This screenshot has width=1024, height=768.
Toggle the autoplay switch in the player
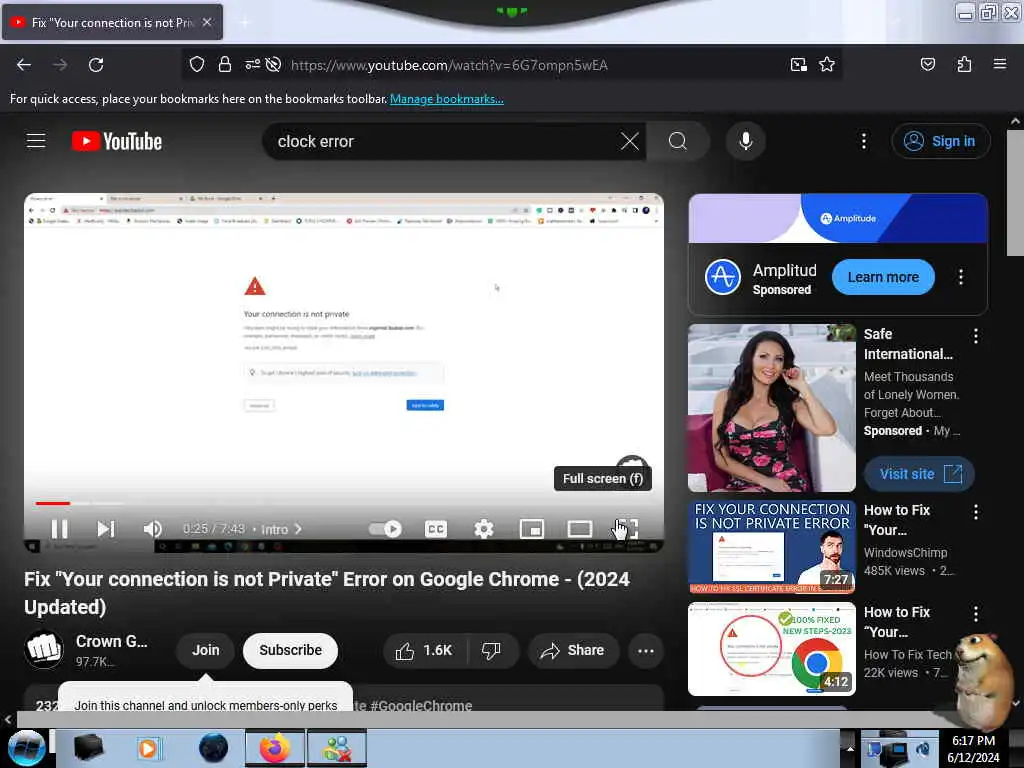pyautogui.click(x=385, y=528)
